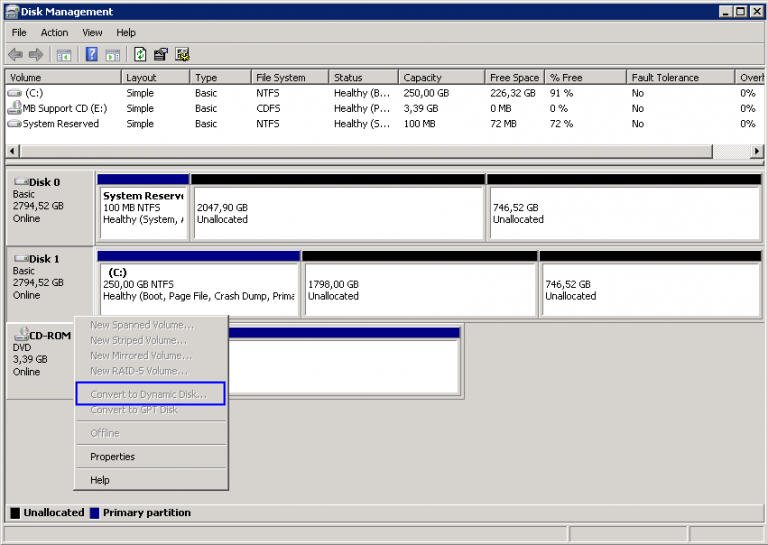Open the Action menu
The width and height of the screenshot is (768, 545).
[x=54, y=33]
